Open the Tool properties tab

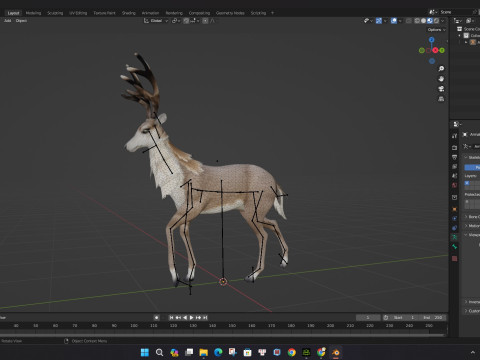454,136
